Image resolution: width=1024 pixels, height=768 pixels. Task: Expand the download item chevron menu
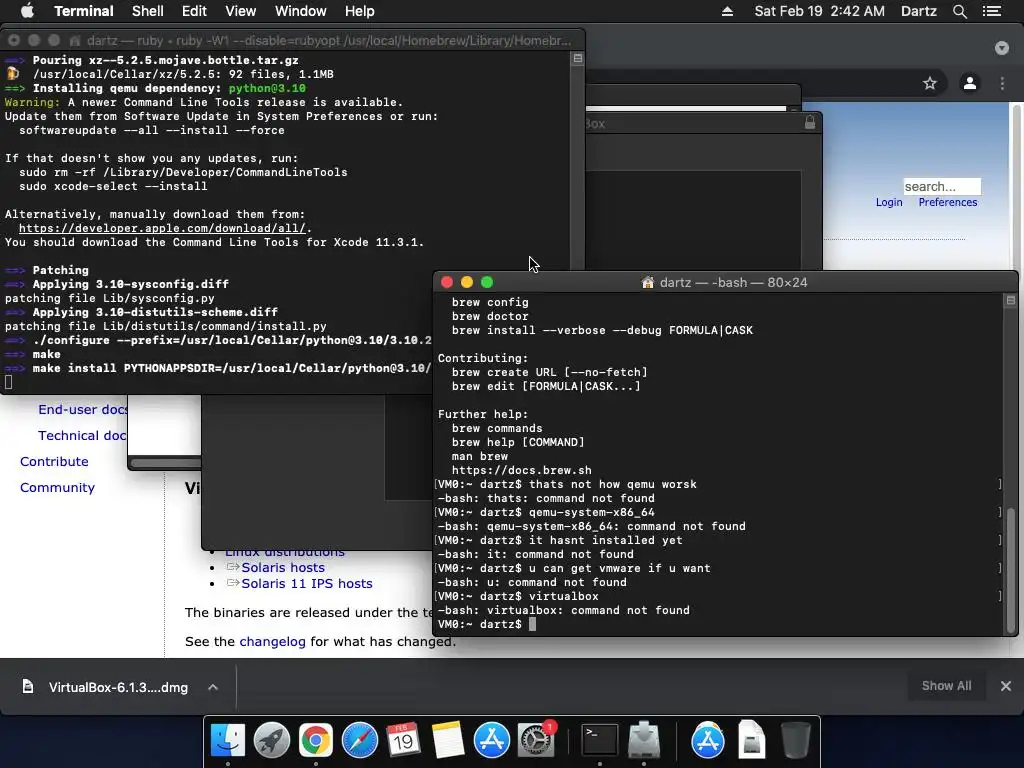(x=213, y=687)
